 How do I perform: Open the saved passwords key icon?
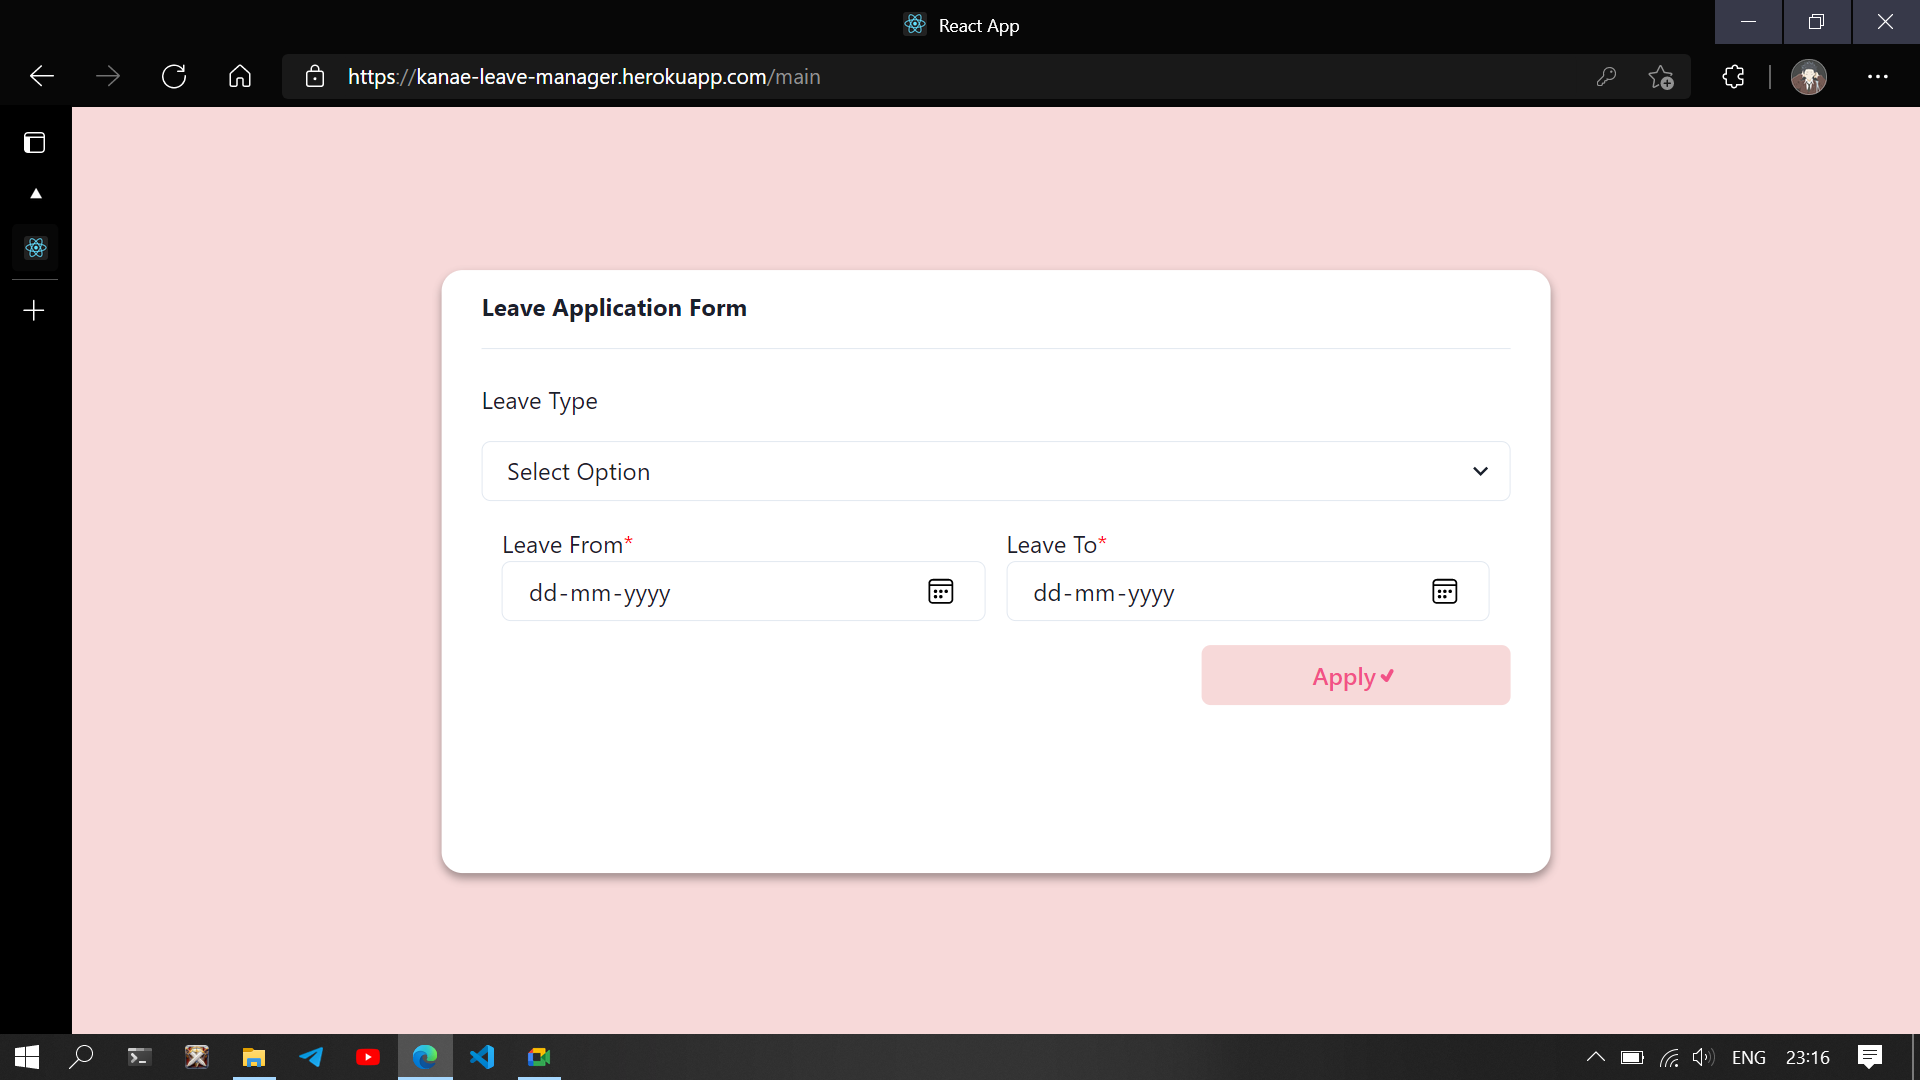tap(1607, 76)
